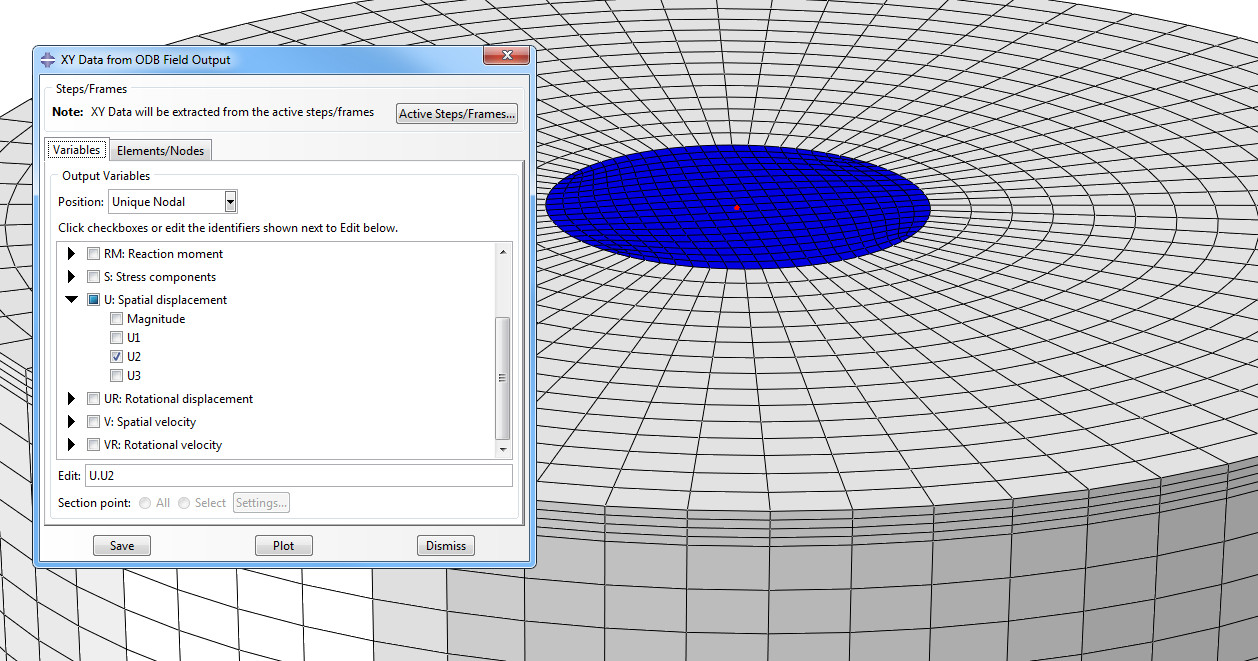The width and height of the screenshot is (1258, 661).
Task: Pick the red center node in viewport
Action: pos(737,207)
